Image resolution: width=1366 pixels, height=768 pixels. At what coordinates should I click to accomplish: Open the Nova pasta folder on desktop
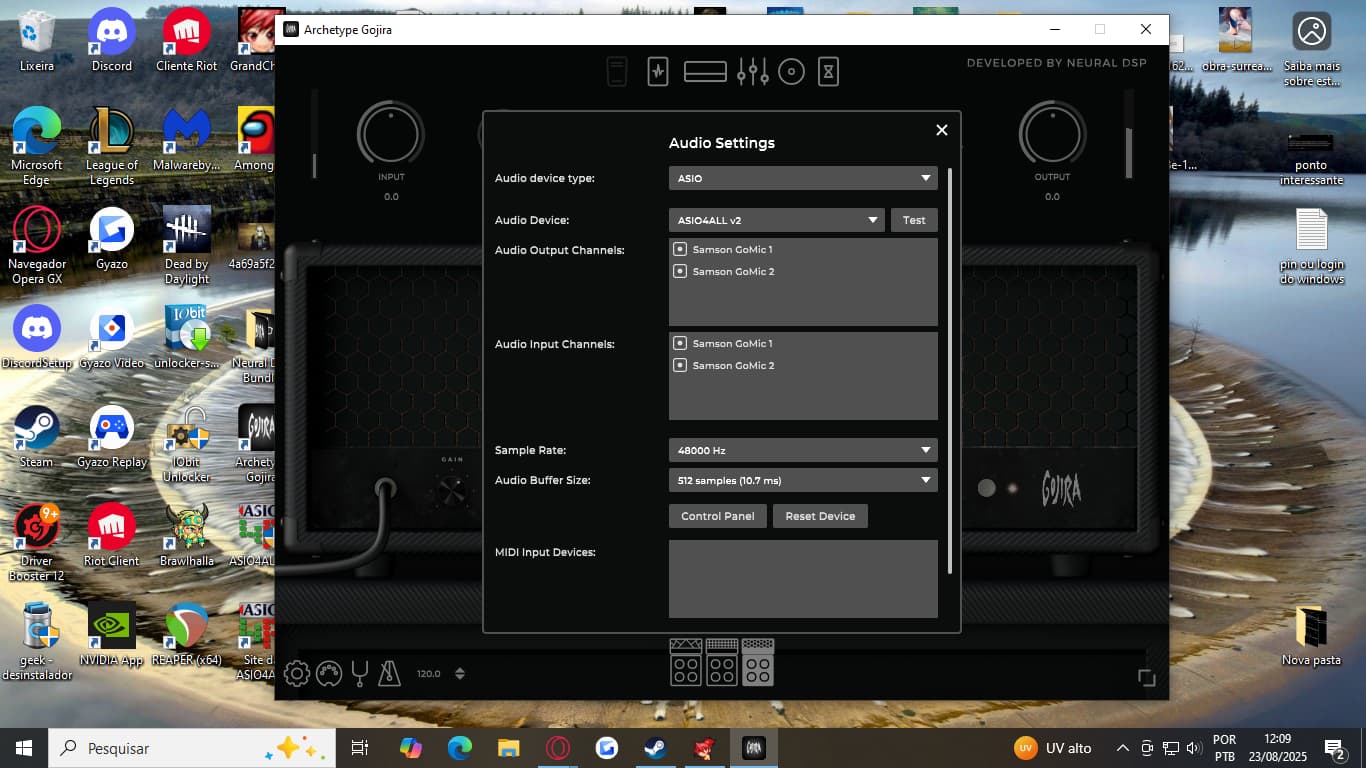click(1311, 635)
